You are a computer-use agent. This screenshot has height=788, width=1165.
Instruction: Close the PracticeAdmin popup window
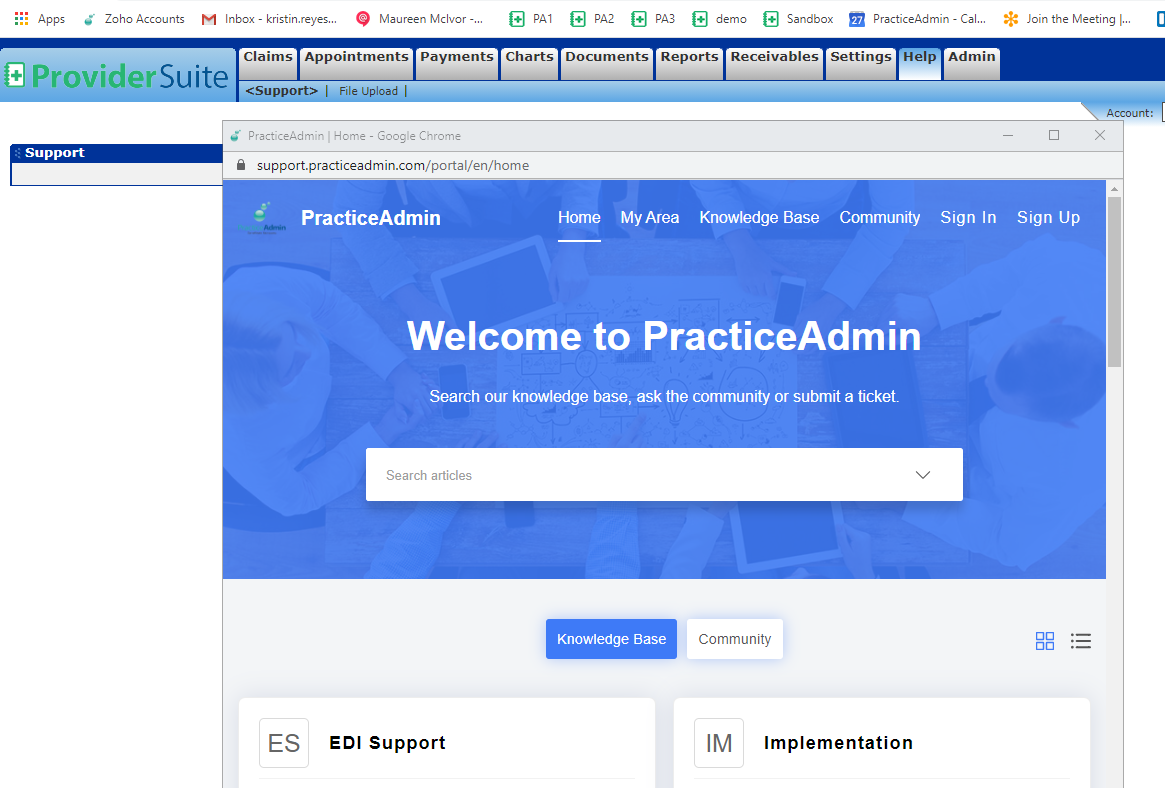1100,135
